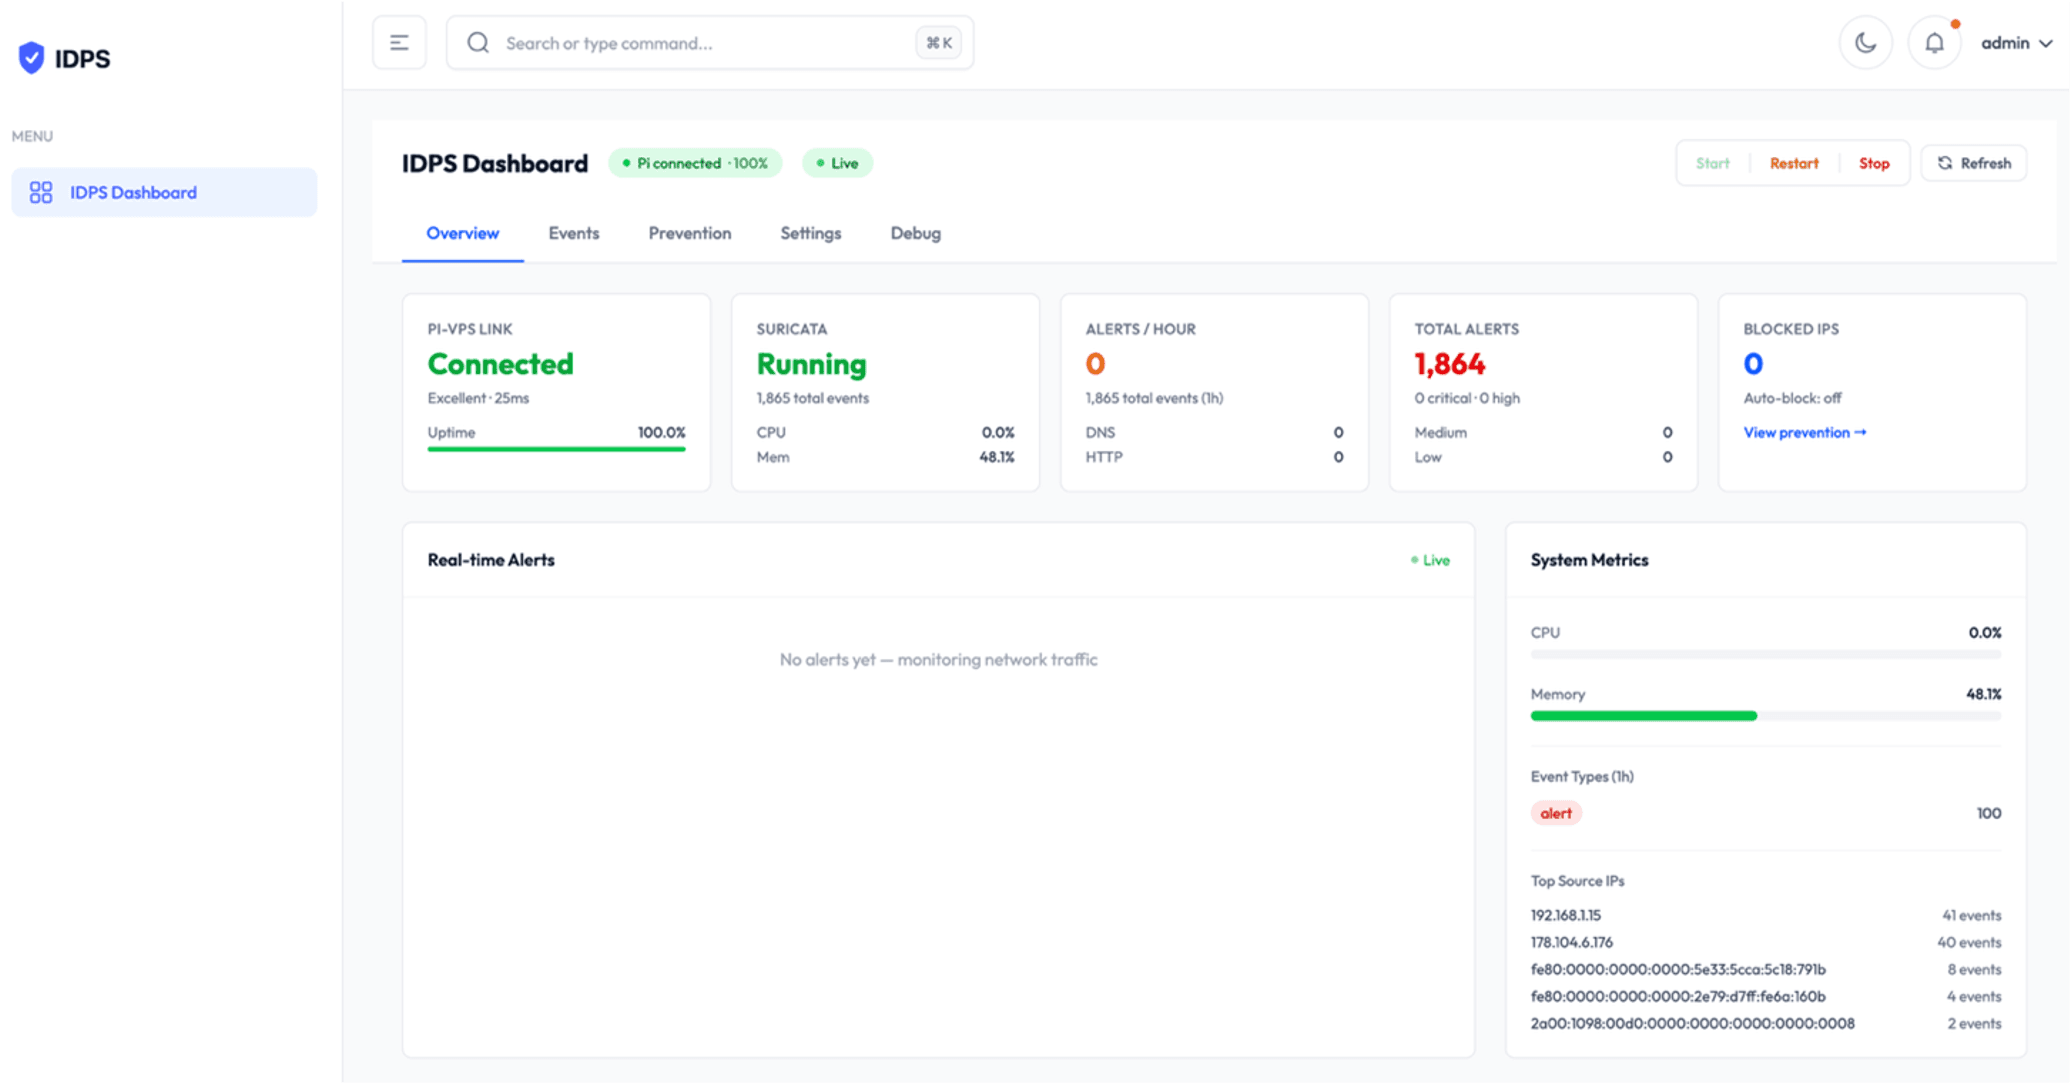Follow the View prevention link
This screenshot has width=2071, height=1084.
(1805, 432)
